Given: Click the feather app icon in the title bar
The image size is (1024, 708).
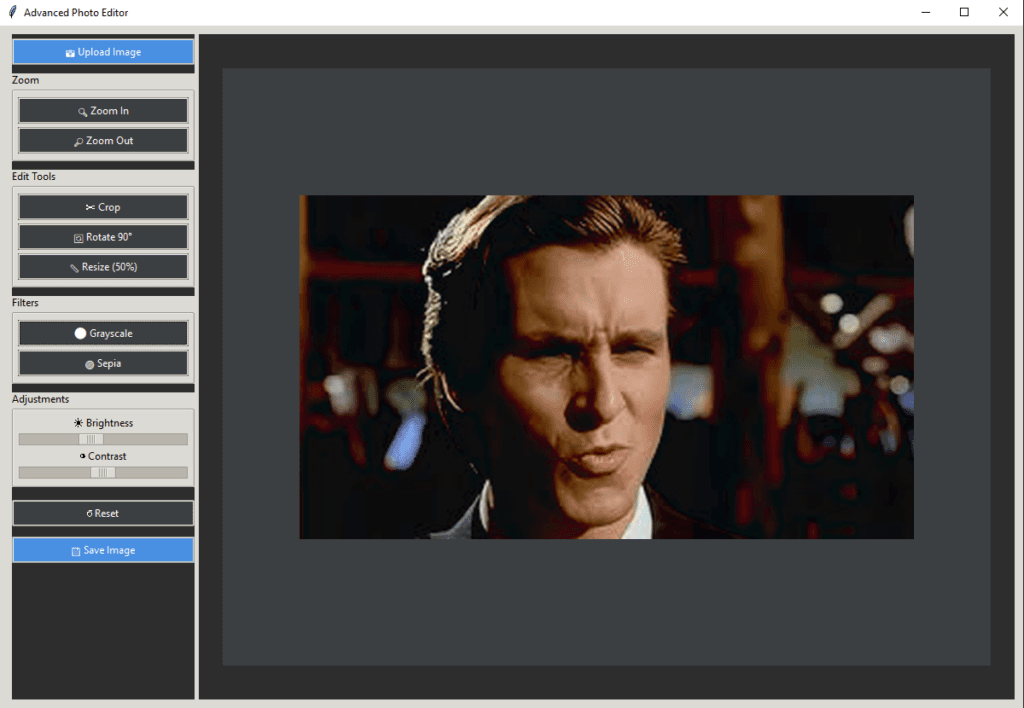Looking at the screenshot, I should click(12, 12).
